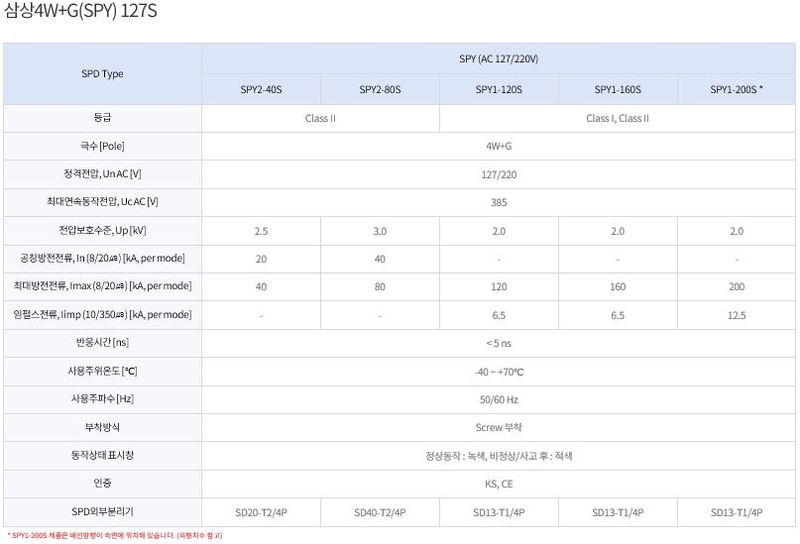800x544 pixels.
Task: Click the heading 삼상4W+G(SPY) 127S
Action: (81, 11)
